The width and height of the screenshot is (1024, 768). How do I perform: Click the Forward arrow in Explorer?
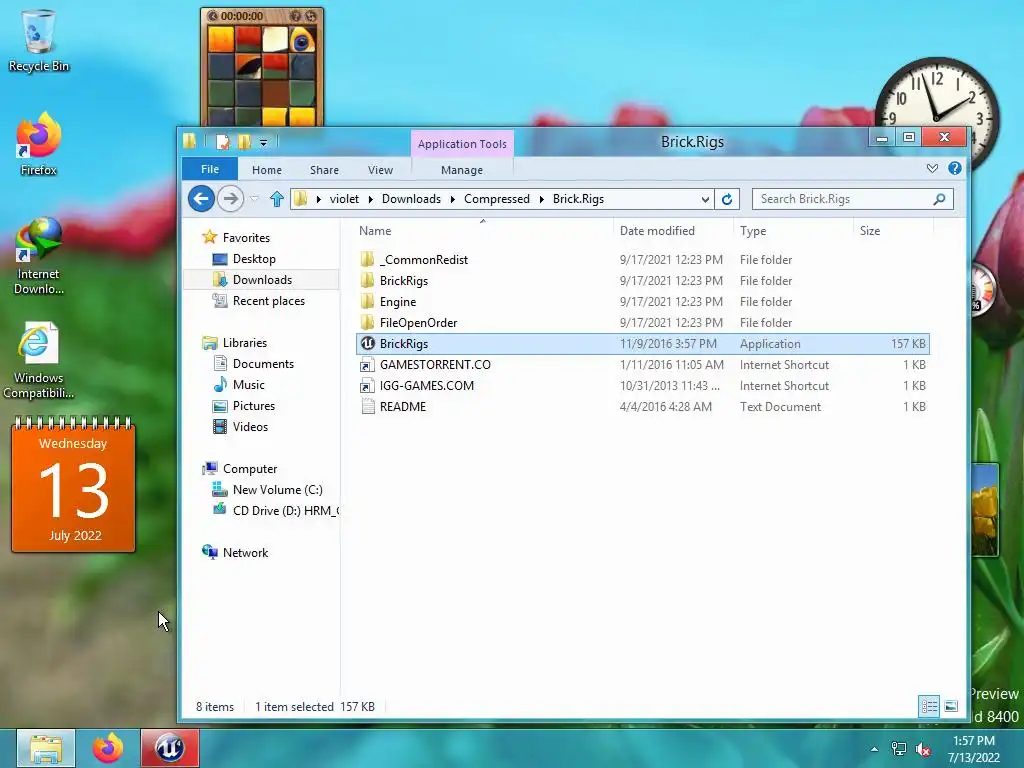point(230,199)
